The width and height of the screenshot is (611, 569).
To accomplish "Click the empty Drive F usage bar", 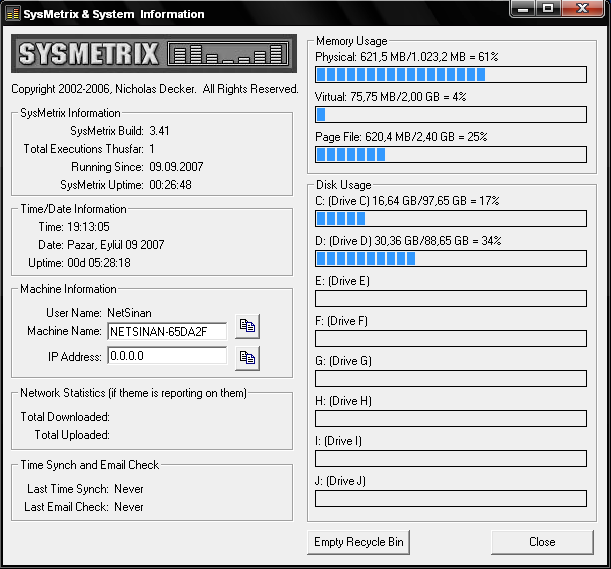I will point(450,338).
